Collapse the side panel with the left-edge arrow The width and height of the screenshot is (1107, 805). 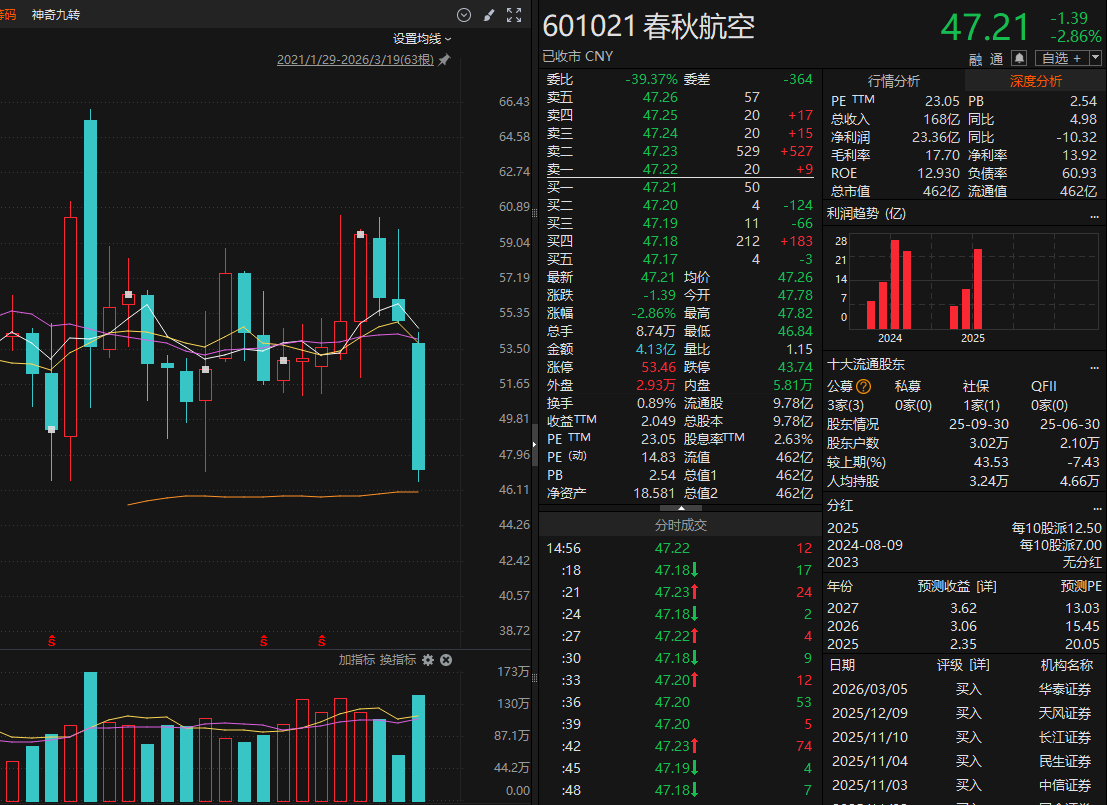532,443
